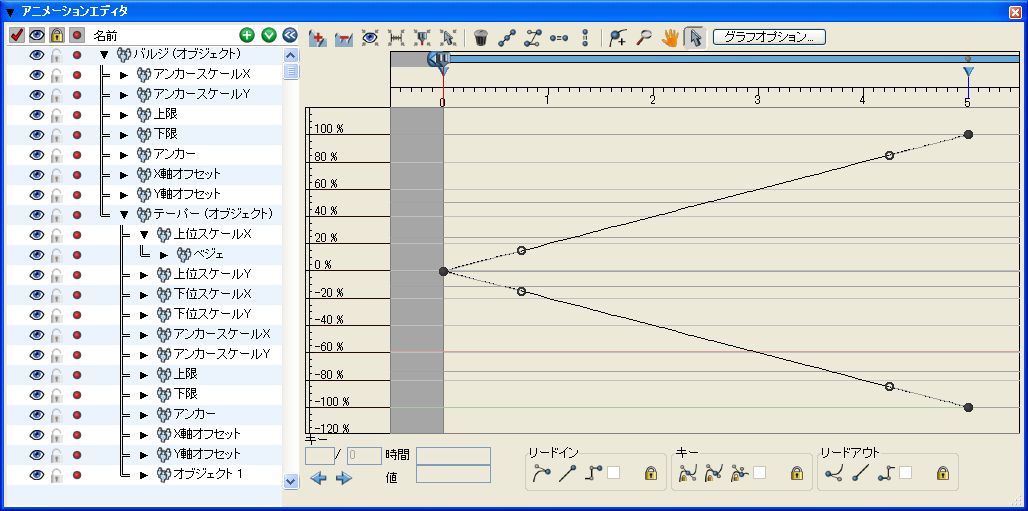Click the 値 input field
Viewport: 1028px width, 511px height.
[453, 474]
